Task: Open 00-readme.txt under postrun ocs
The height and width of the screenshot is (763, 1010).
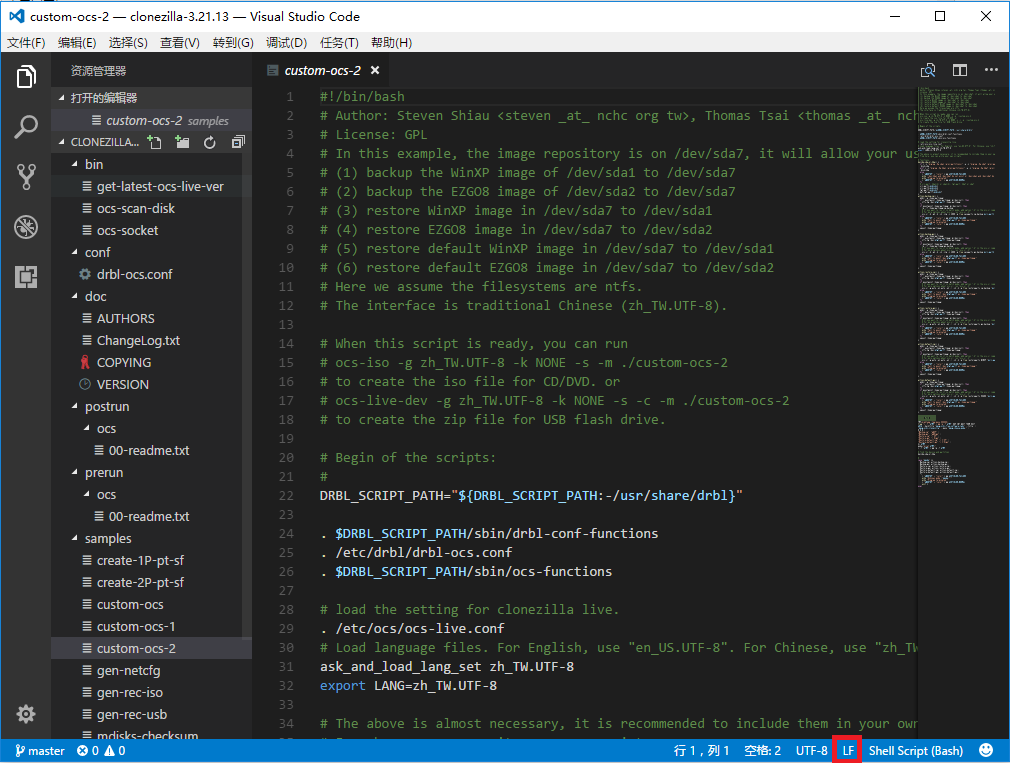Action: tap(149, 451)
